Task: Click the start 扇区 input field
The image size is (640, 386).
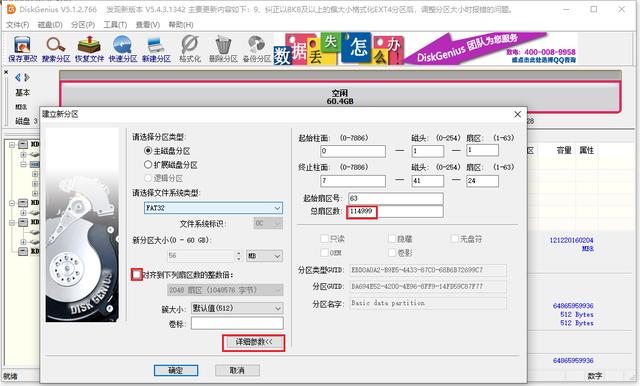Action: coord(482,150)
